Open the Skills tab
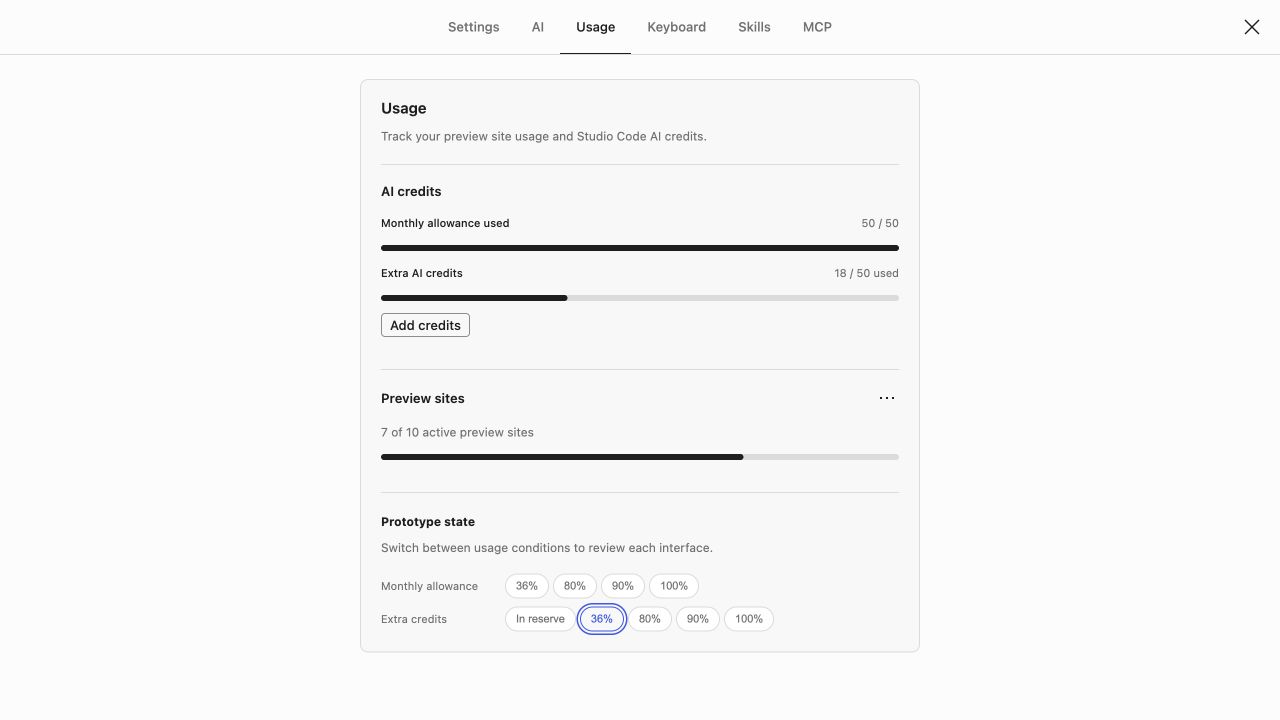Viewport: 1280px width, 720px height. (754, 27)
